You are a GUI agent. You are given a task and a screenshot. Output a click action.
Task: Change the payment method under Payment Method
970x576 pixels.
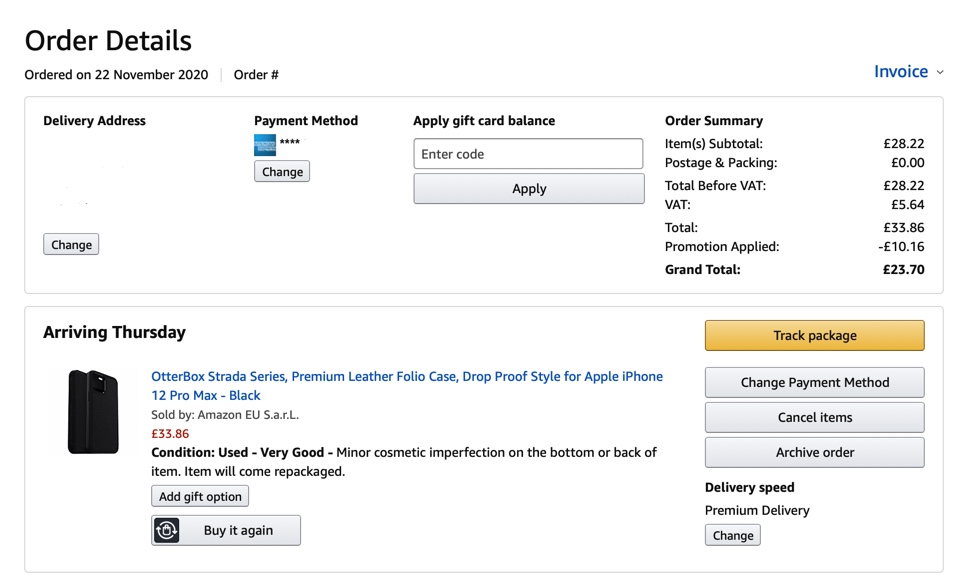tap(282, 172)
